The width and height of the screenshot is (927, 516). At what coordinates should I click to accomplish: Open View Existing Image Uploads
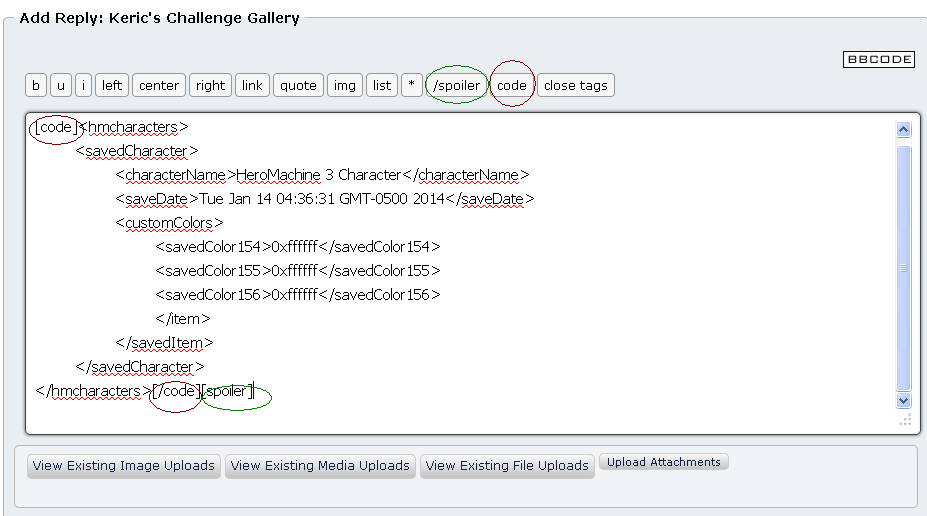click(124, 466)
